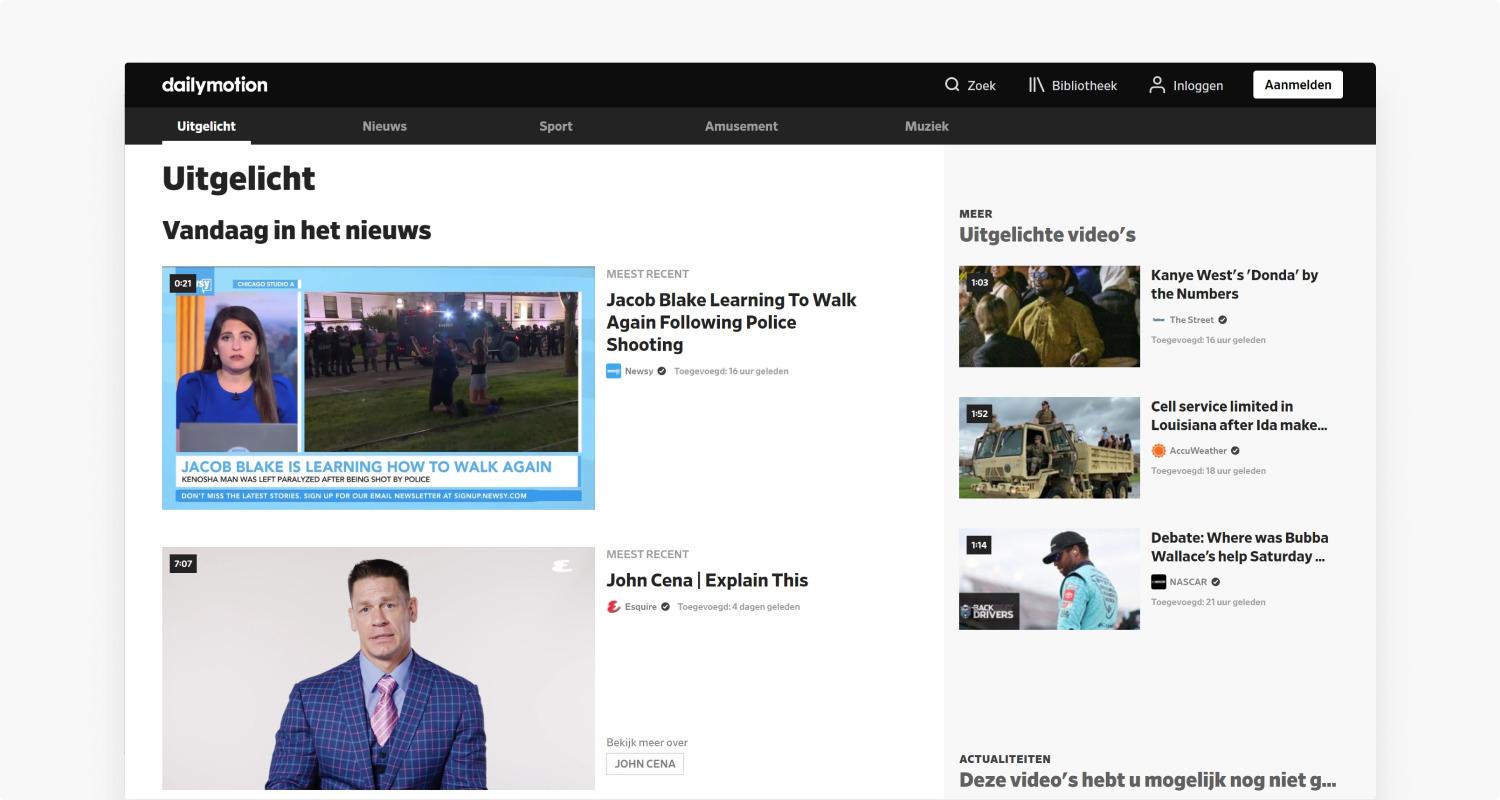Screen dimensions: 1500x800
Task: Play the Kanye West video thumbnail
Action: pyautogui.click(x=1049, y=316)
